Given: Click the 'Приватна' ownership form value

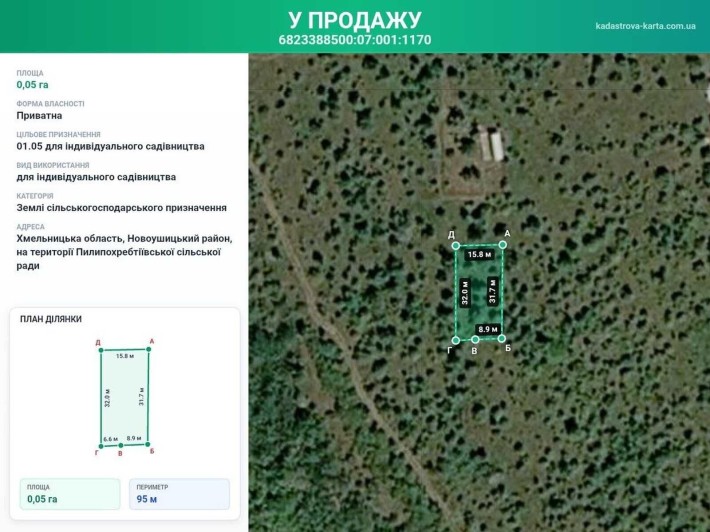Looking at the screenshot, I should (39, 115).
